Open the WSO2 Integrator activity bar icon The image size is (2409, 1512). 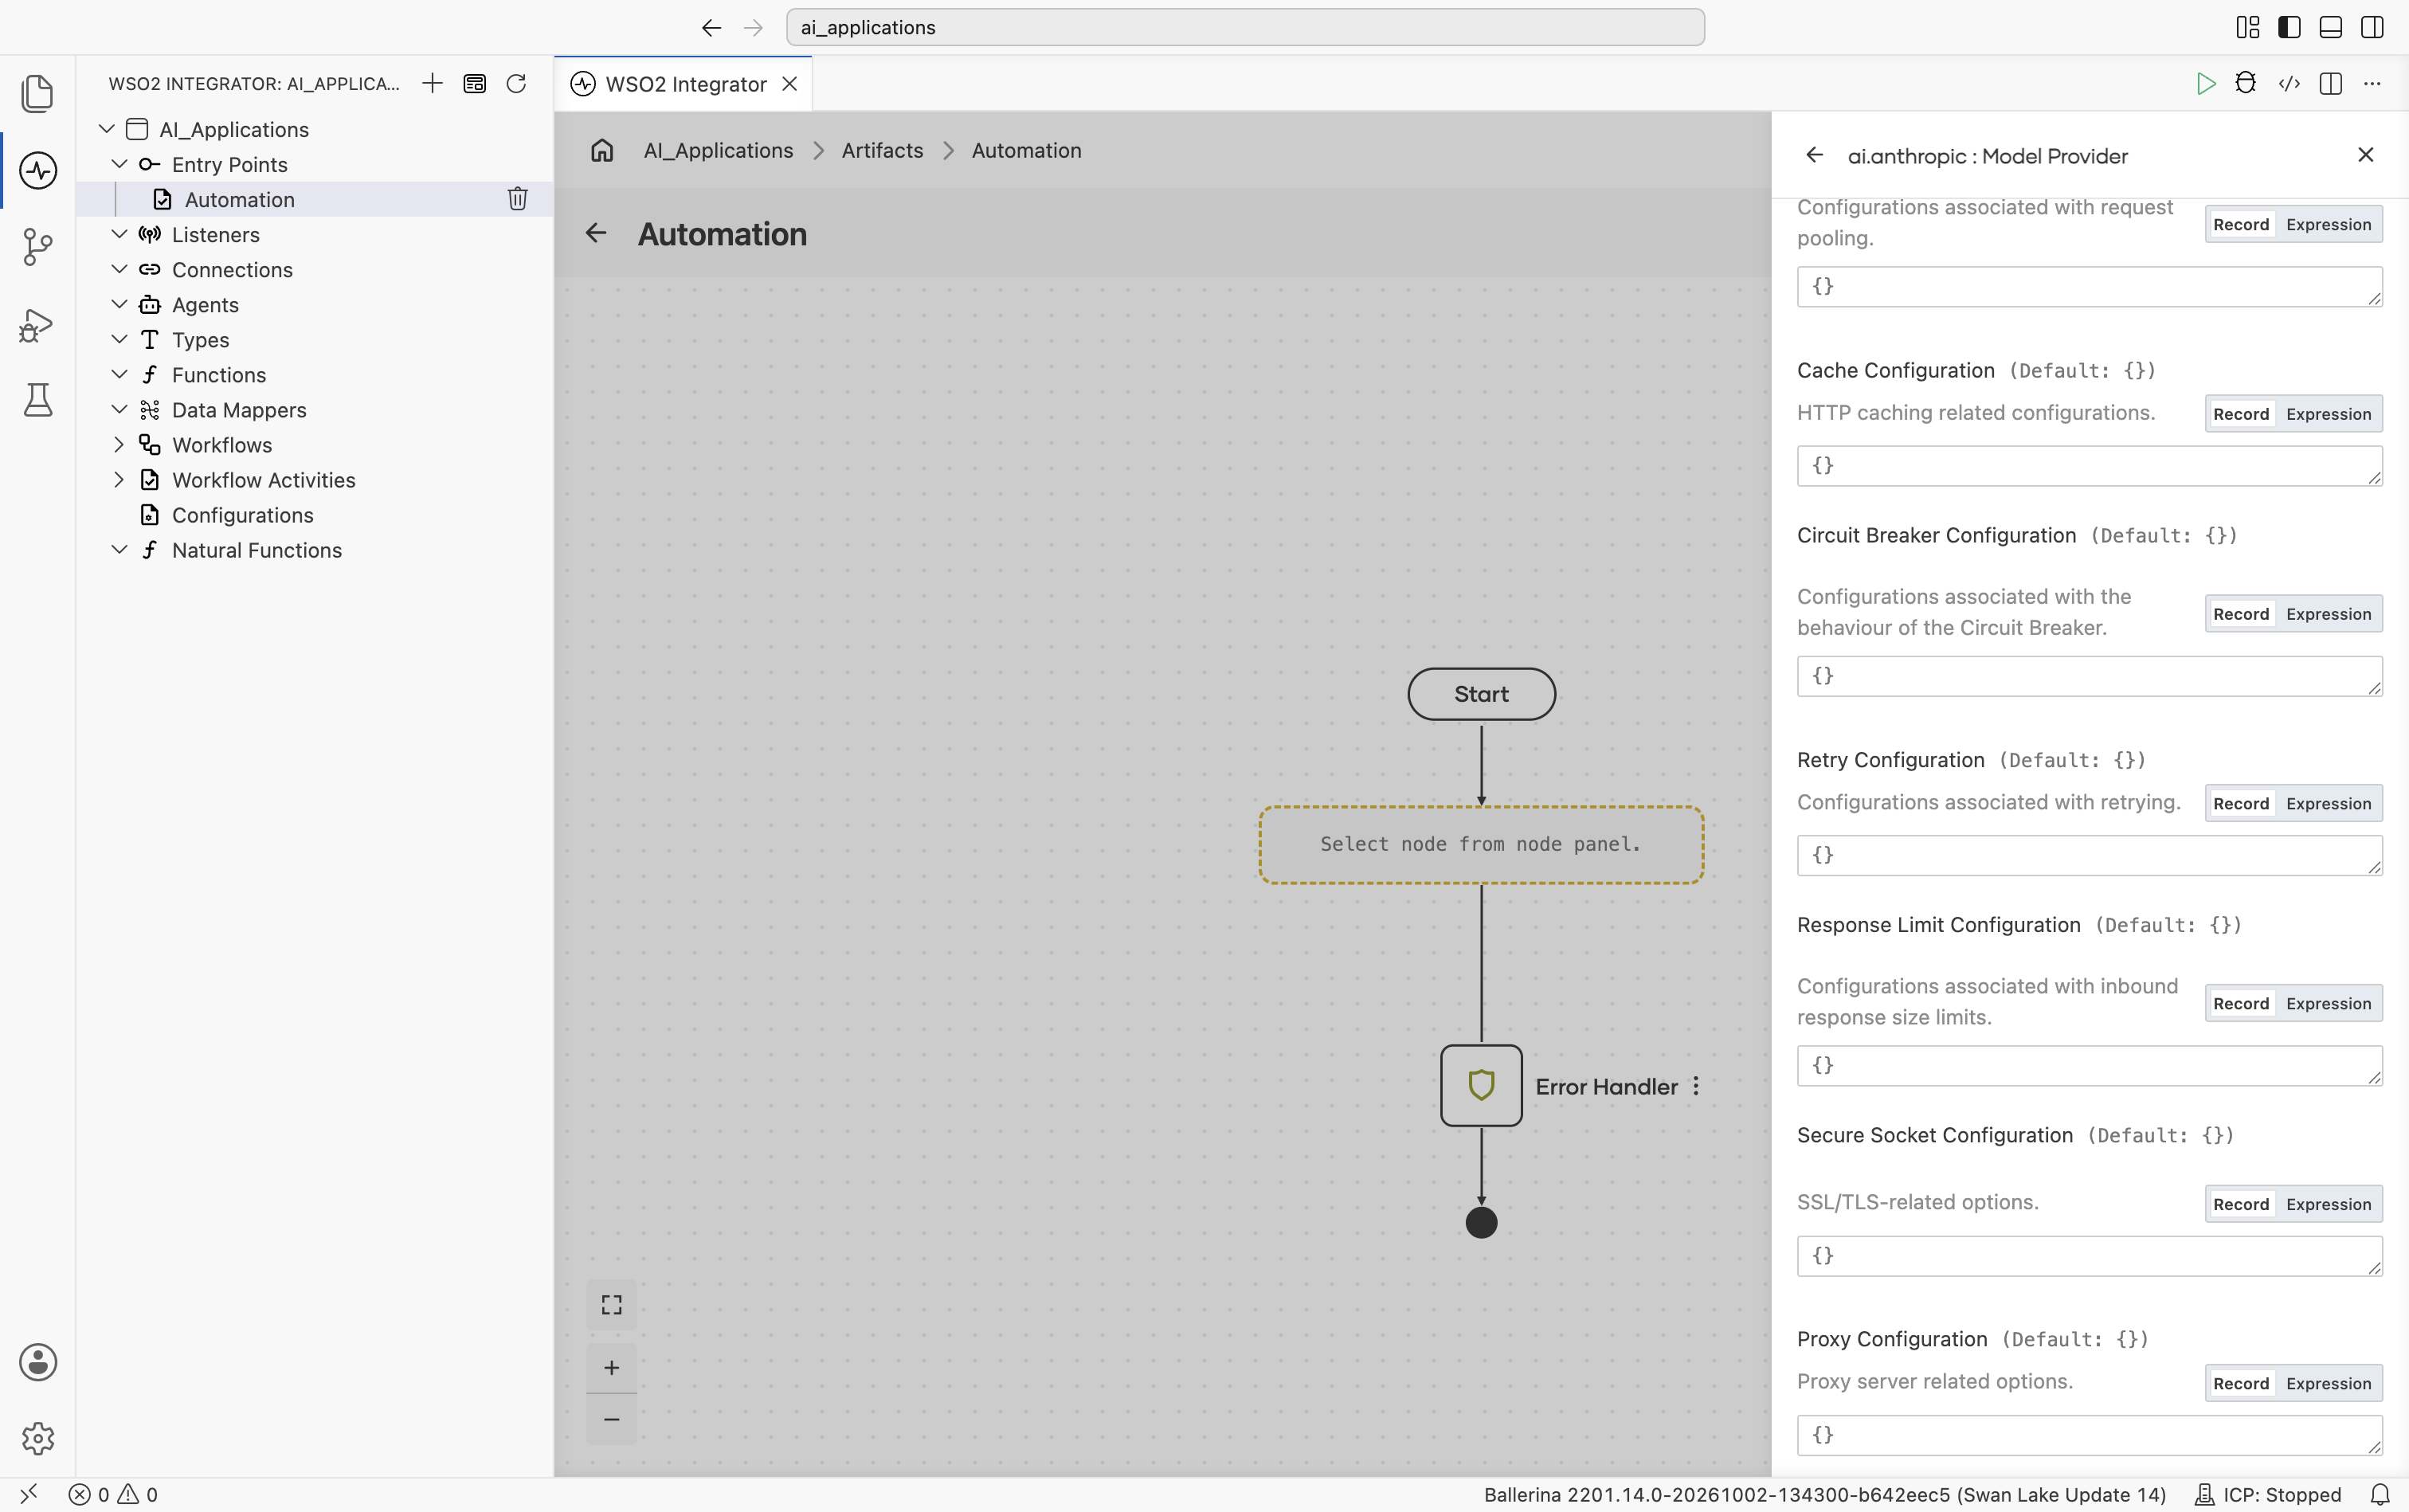pyautogui.click(x=38, y=170)
